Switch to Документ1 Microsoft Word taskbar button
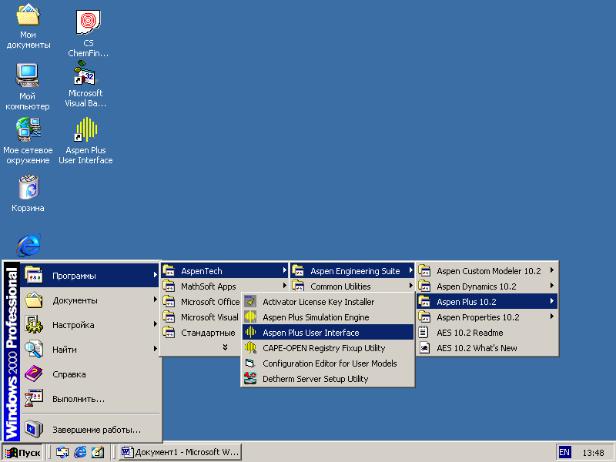The image size is (616, 462). [x=180, y=452]
